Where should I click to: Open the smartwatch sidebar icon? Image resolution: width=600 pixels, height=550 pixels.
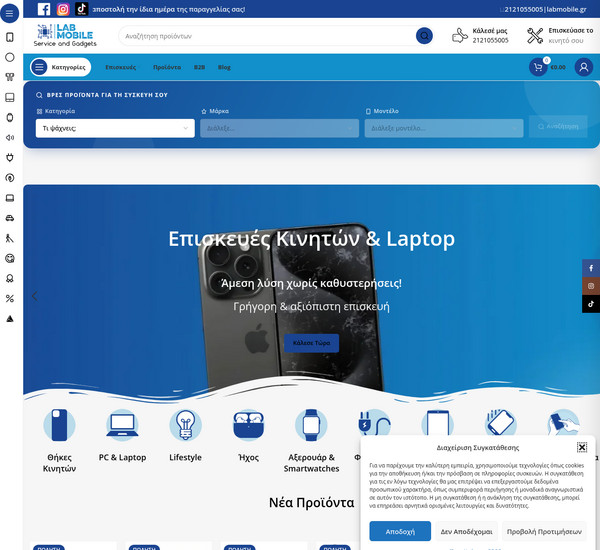pos(10,118)
